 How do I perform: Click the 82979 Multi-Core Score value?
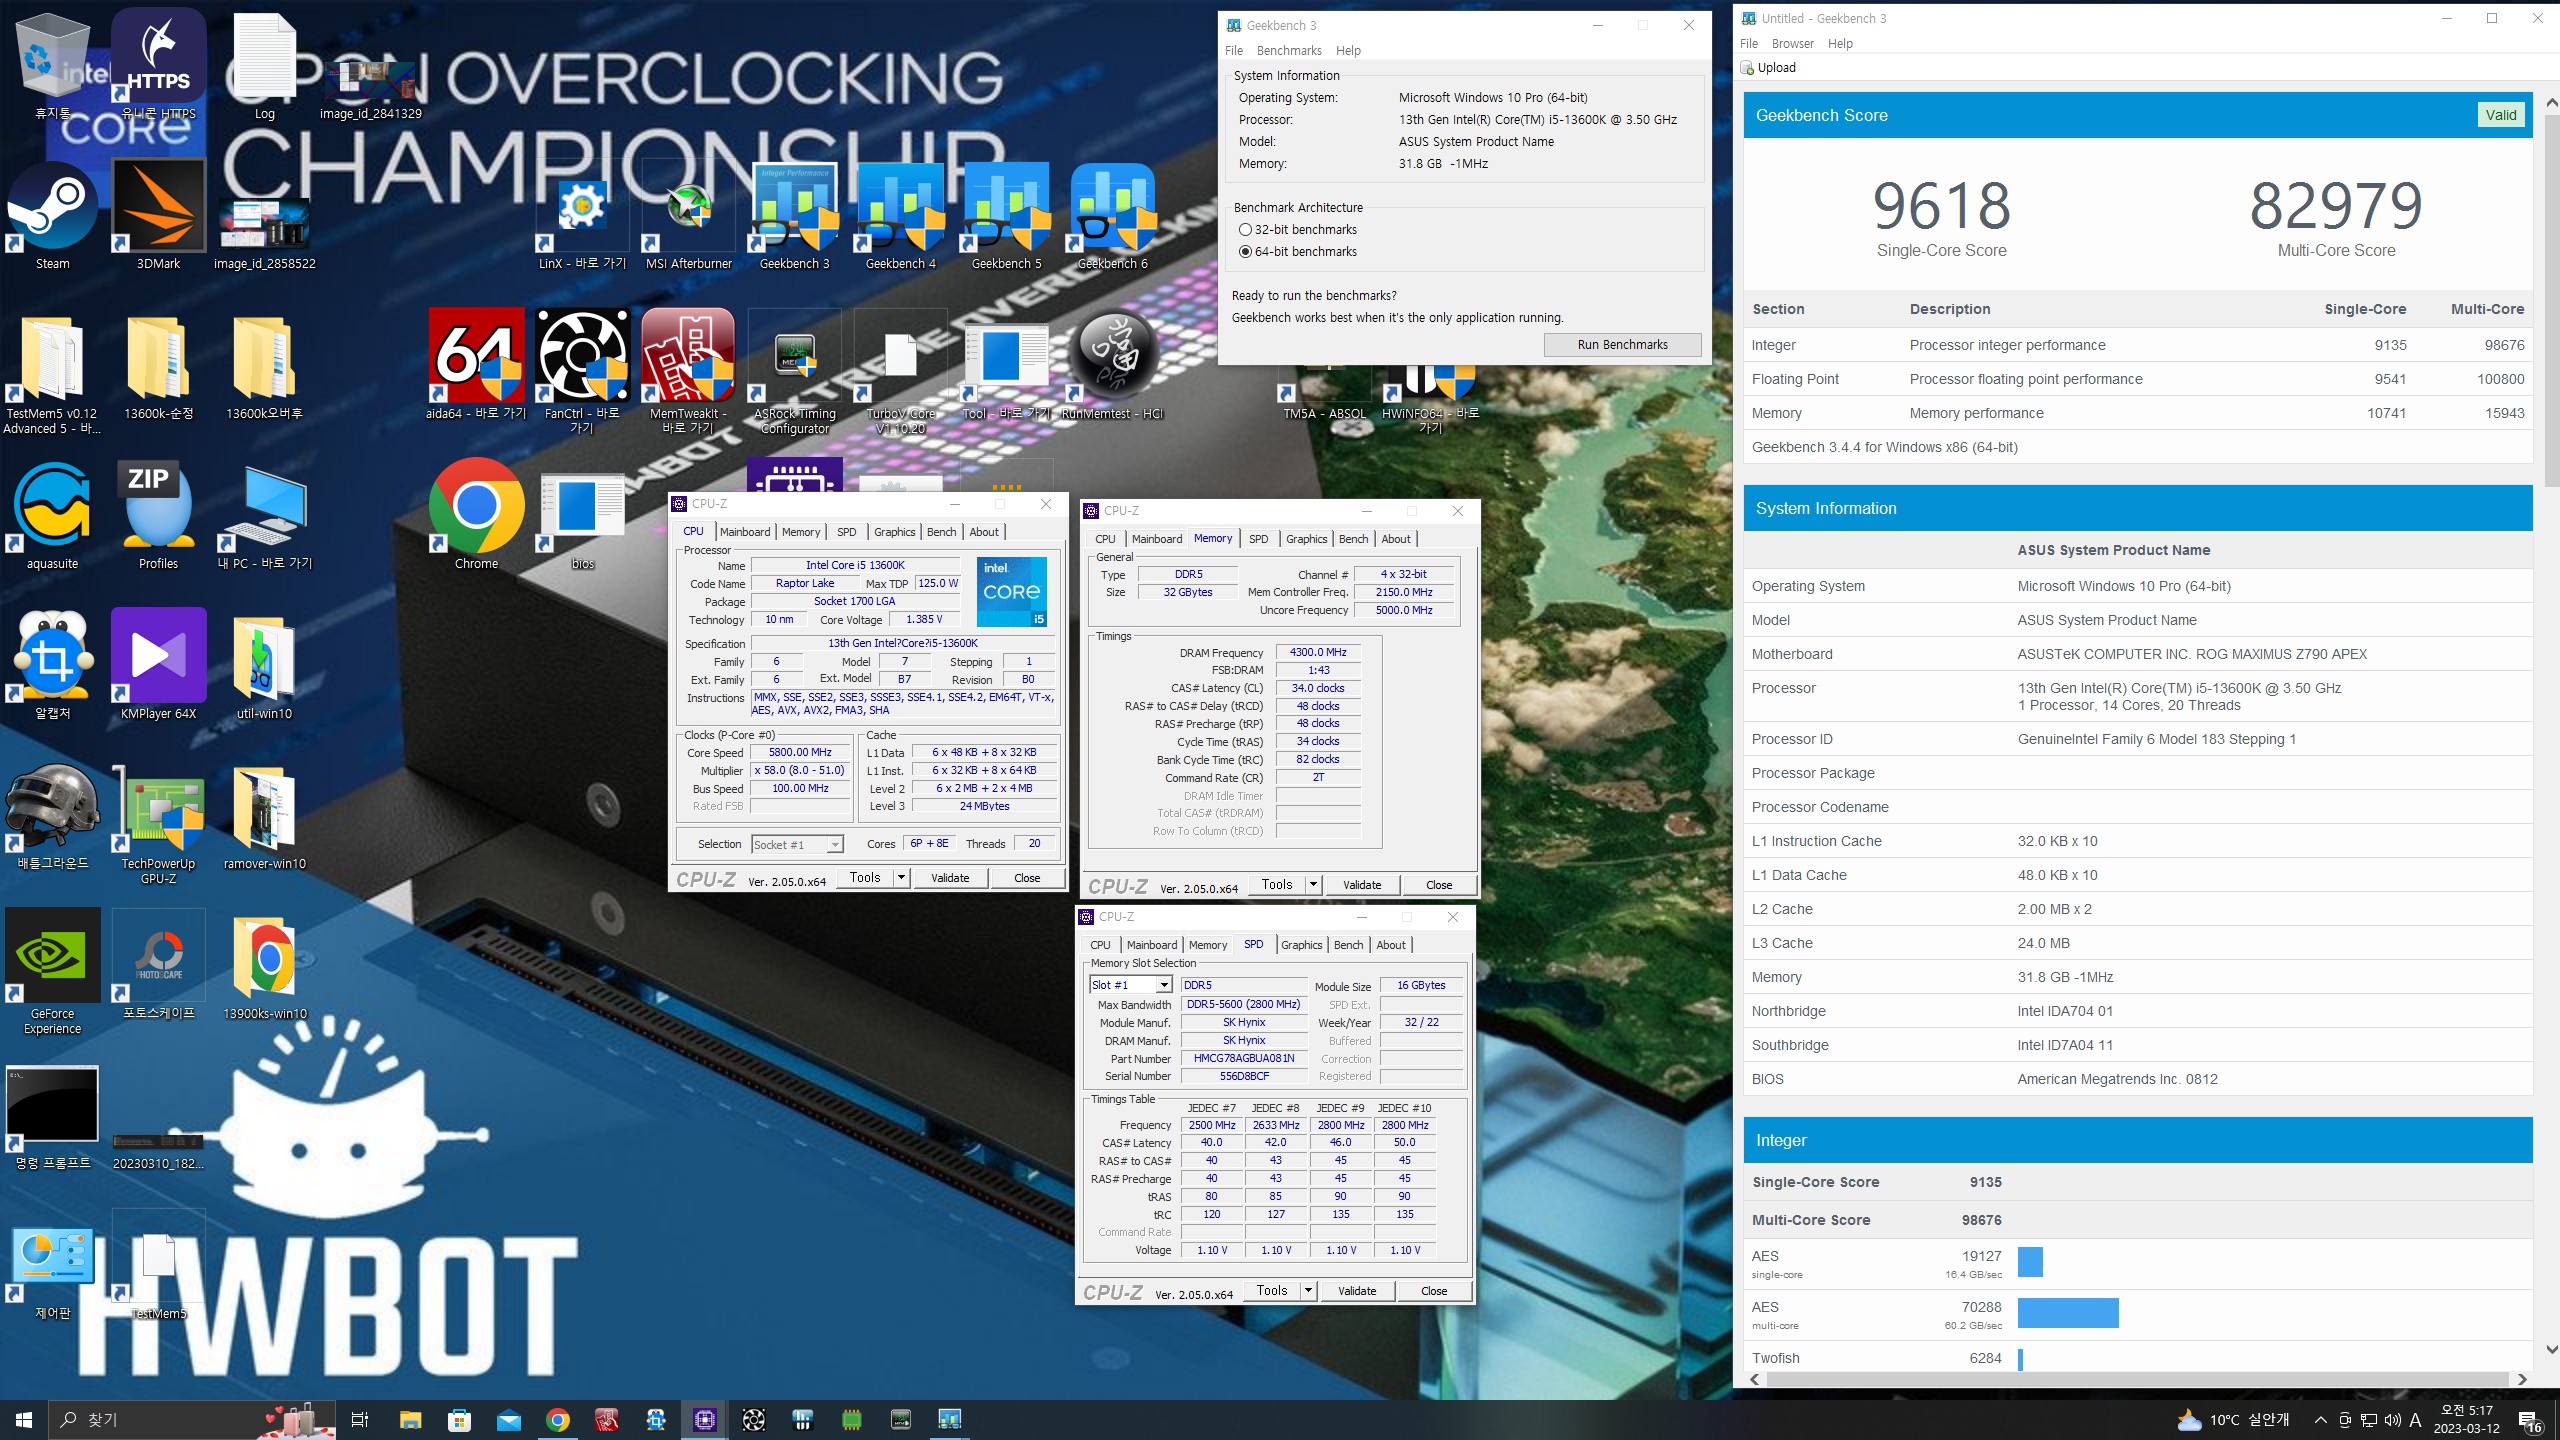tap(2336, 207)
